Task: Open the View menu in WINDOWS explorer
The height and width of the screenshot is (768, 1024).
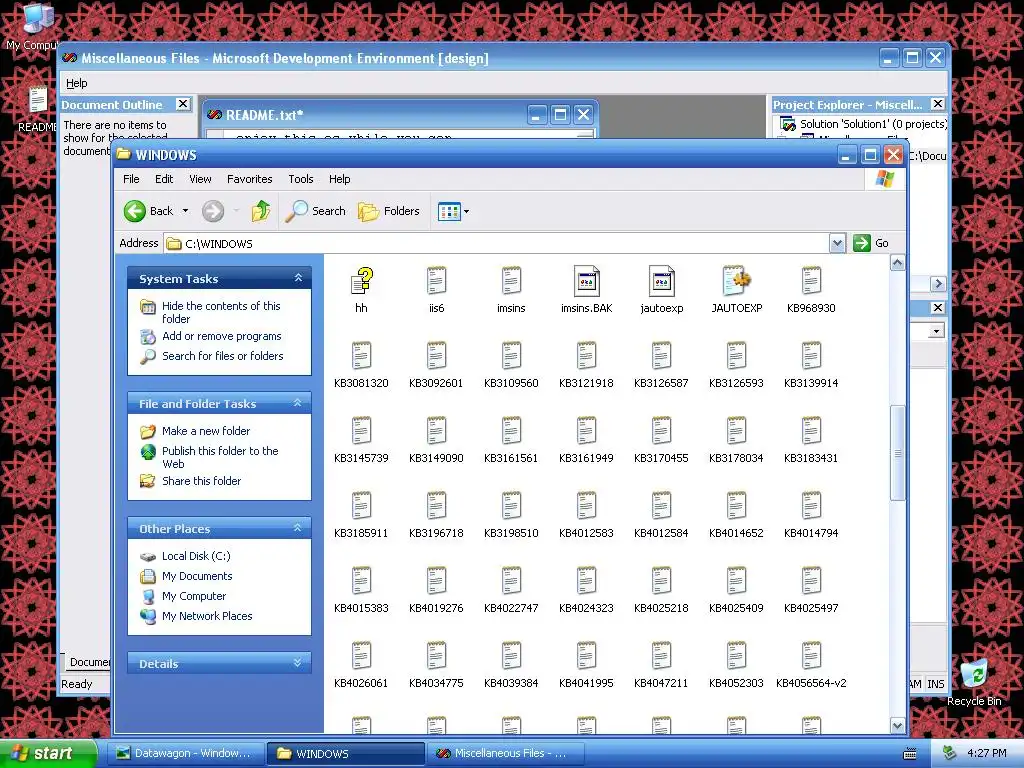Action: click(x=200, y=179)
